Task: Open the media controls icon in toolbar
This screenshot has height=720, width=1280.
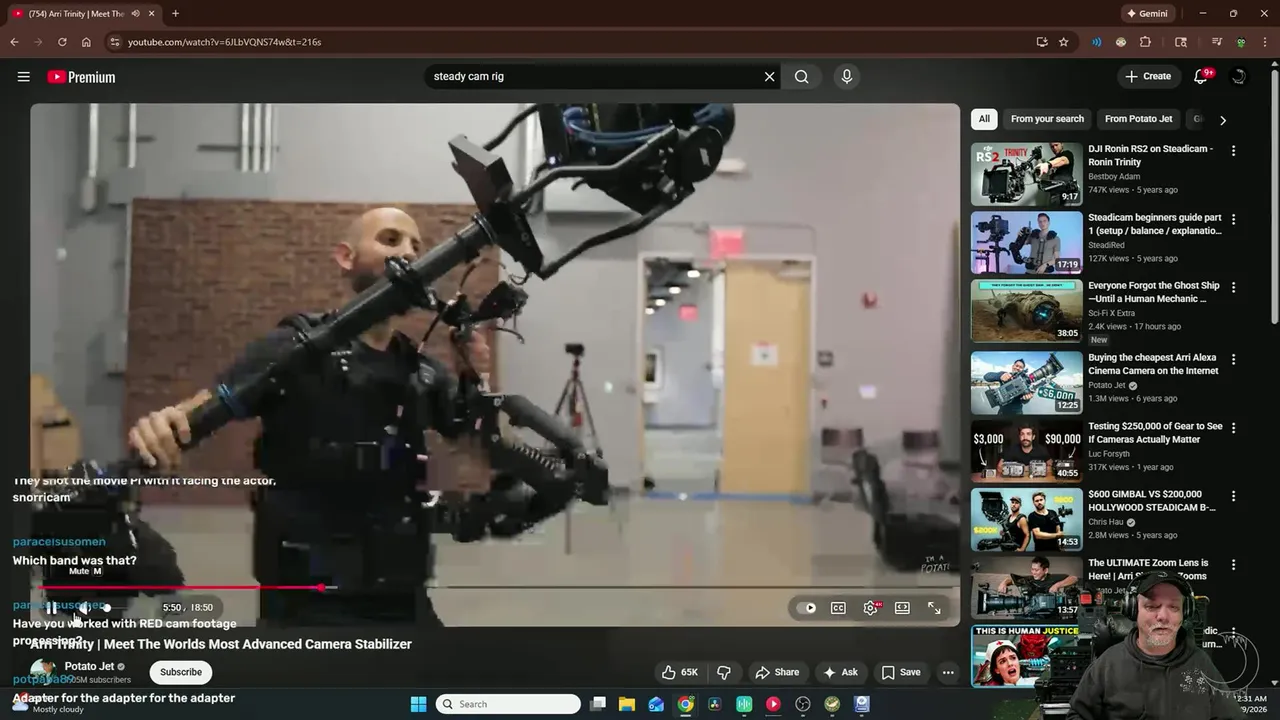Action: tap(1216, 42)
